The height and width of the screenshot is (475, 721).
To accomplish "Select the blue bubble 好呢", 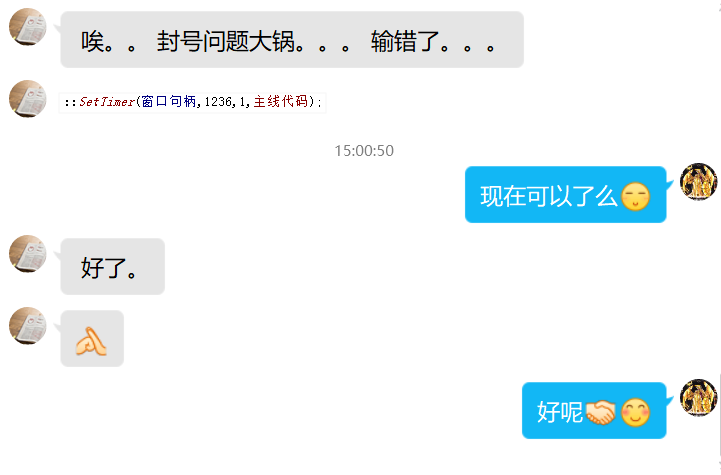I will [x=594, y=411].
